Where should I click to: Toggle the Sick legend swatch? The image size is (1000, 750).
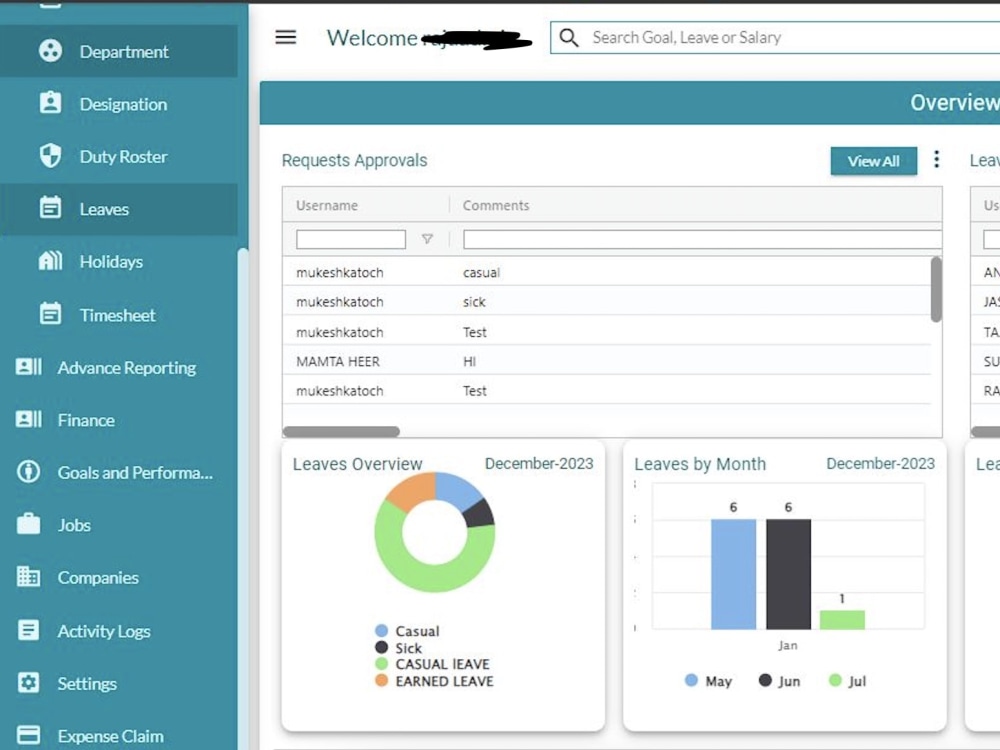381,647
